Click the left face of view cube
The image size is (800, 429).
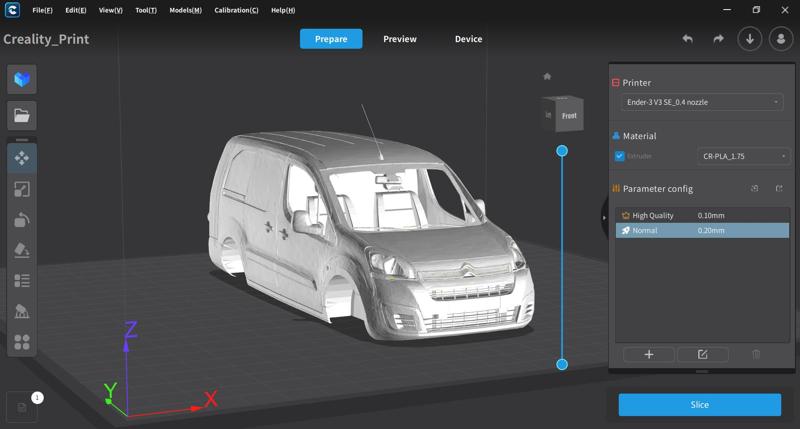click(548, 115)
